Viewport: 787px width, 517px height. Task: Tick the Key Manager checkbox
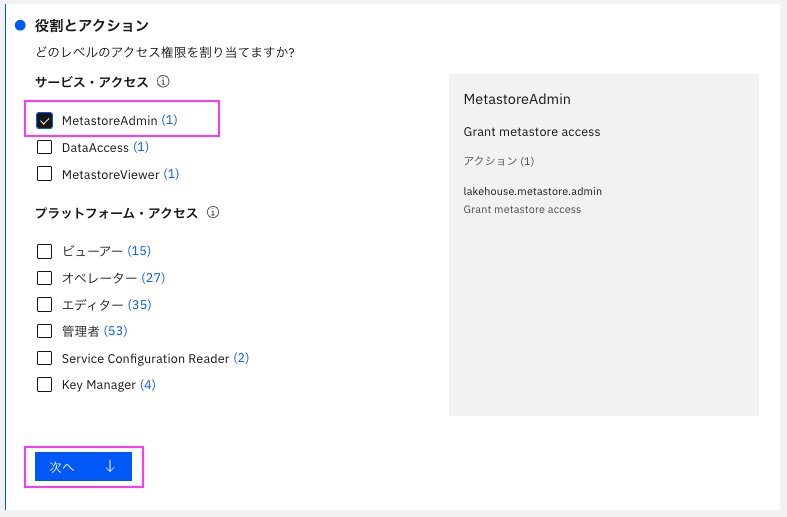[45, 384]
